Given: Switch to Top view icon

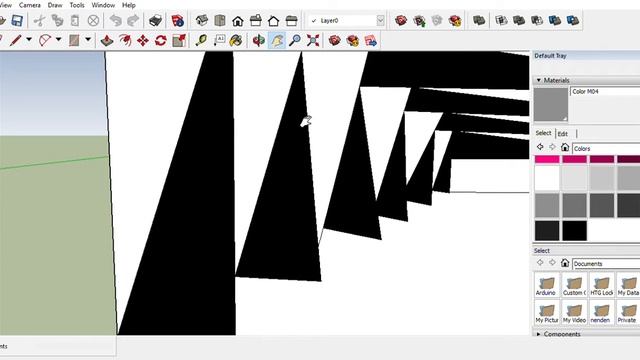Looking at the screenshot, I should [220, 20].
